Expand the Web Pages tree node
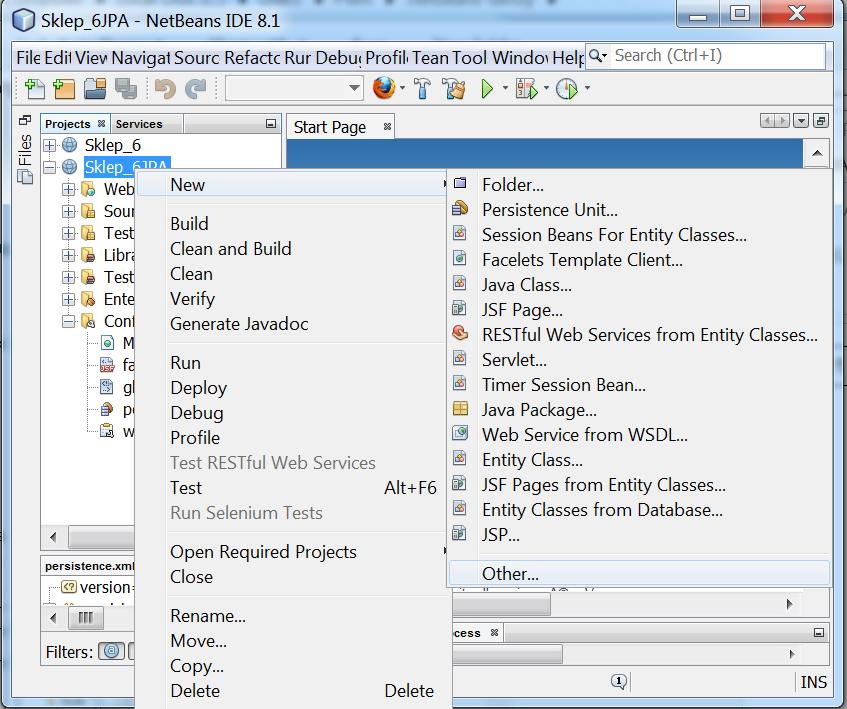Viewport: 847px width, 709px height. tap(68, 190)
